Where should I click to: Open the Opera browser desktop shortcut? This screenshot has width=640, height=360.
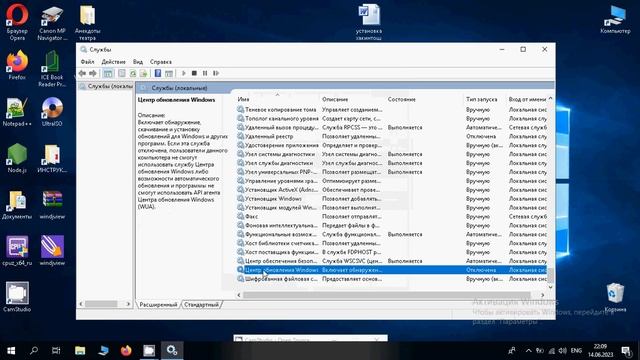click(x=17, y=22)
